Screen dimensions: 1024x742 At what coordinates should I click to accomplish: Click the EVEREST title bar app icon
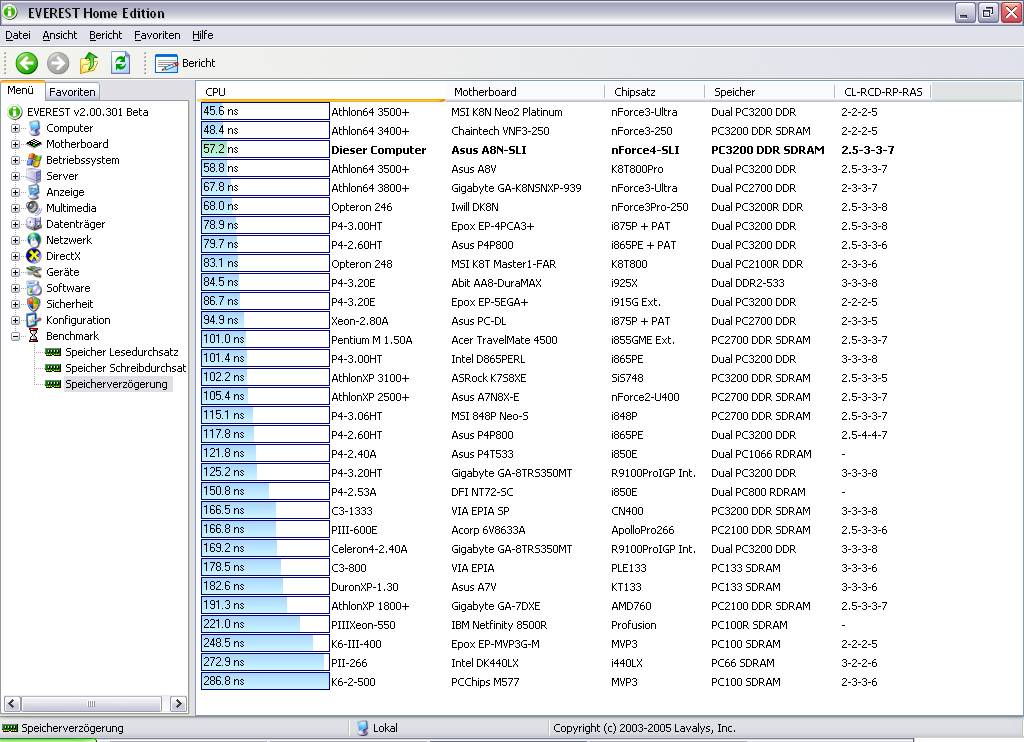tap(10, 12)
